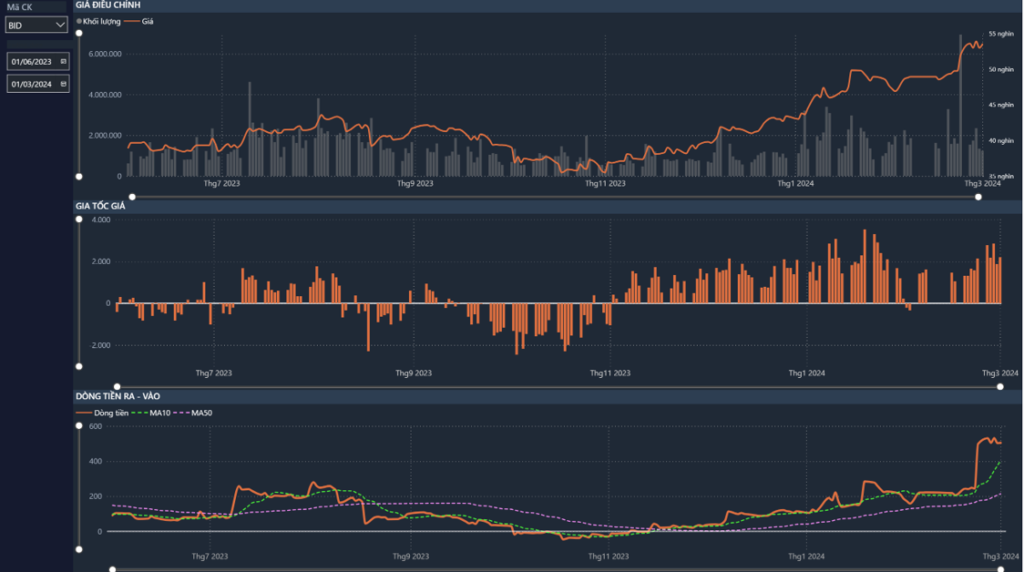Open calendar picker for start date 01/06/2023
Screen dimensions: 1024x572
[x=63, y=62]
